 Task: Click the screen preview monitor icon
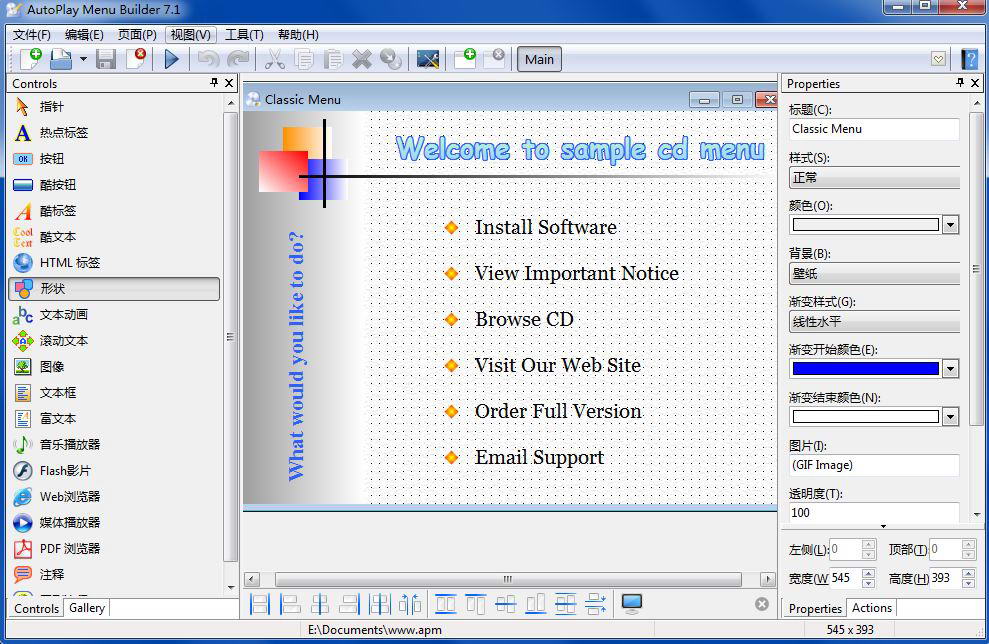coord(631,604)
